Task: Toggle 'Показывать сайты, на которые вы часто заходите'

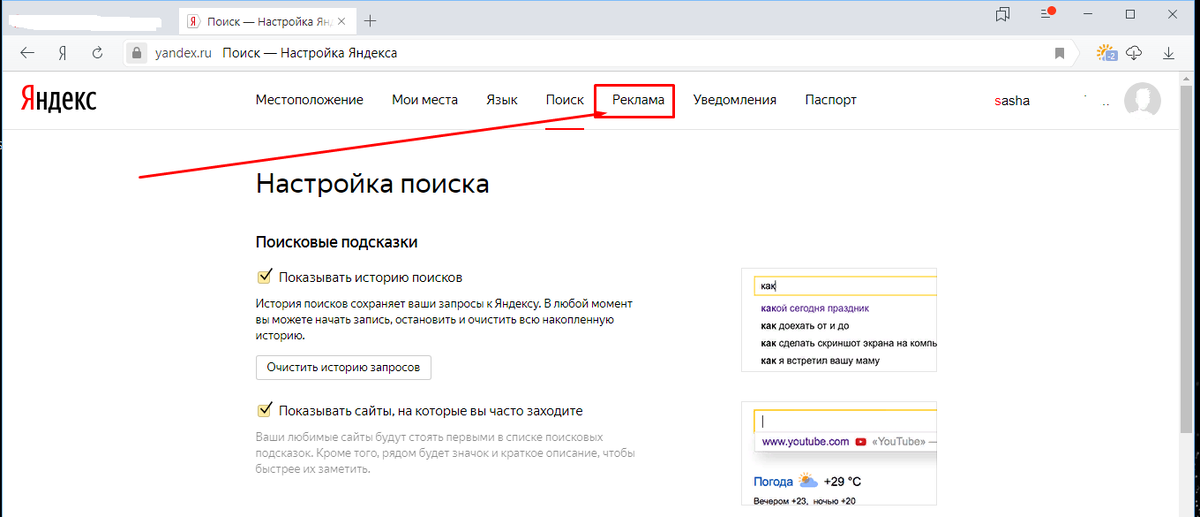Action: [x=265, y=410]
